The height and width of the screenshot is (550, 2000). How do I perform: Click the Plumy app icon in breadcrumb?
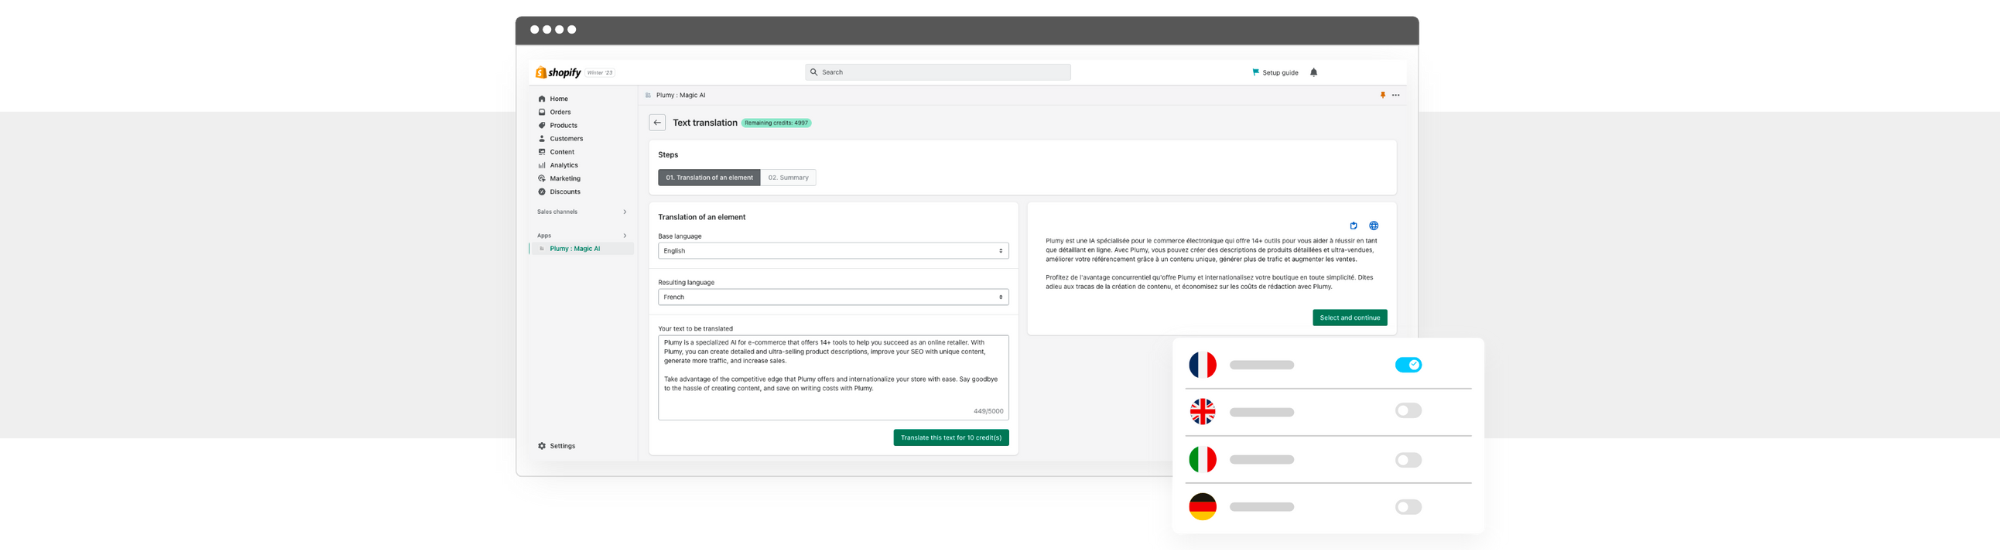(648, 95)
